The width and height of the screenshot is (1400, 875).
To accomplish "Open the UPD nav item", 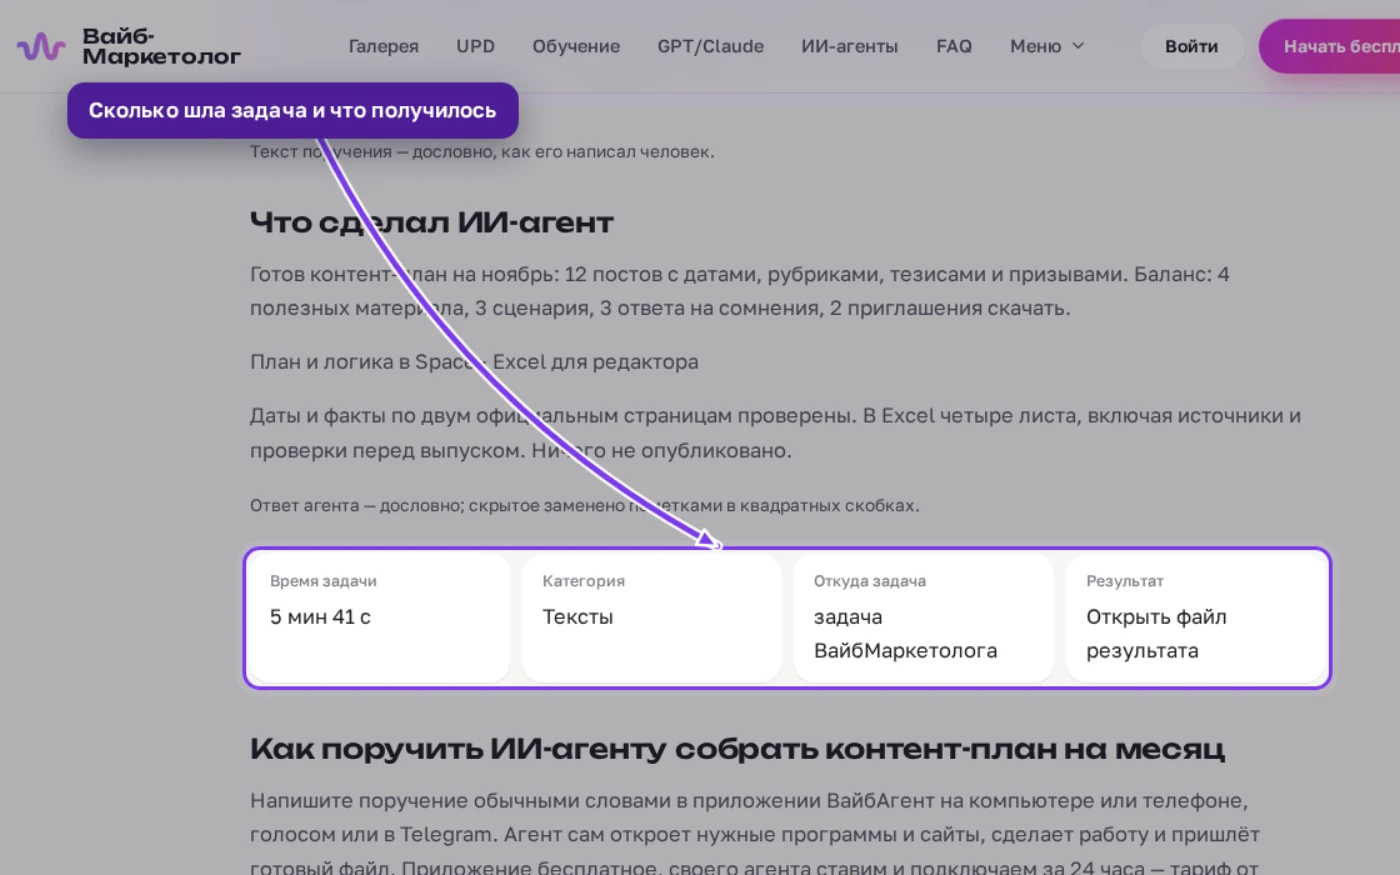I will pos(475,46).
